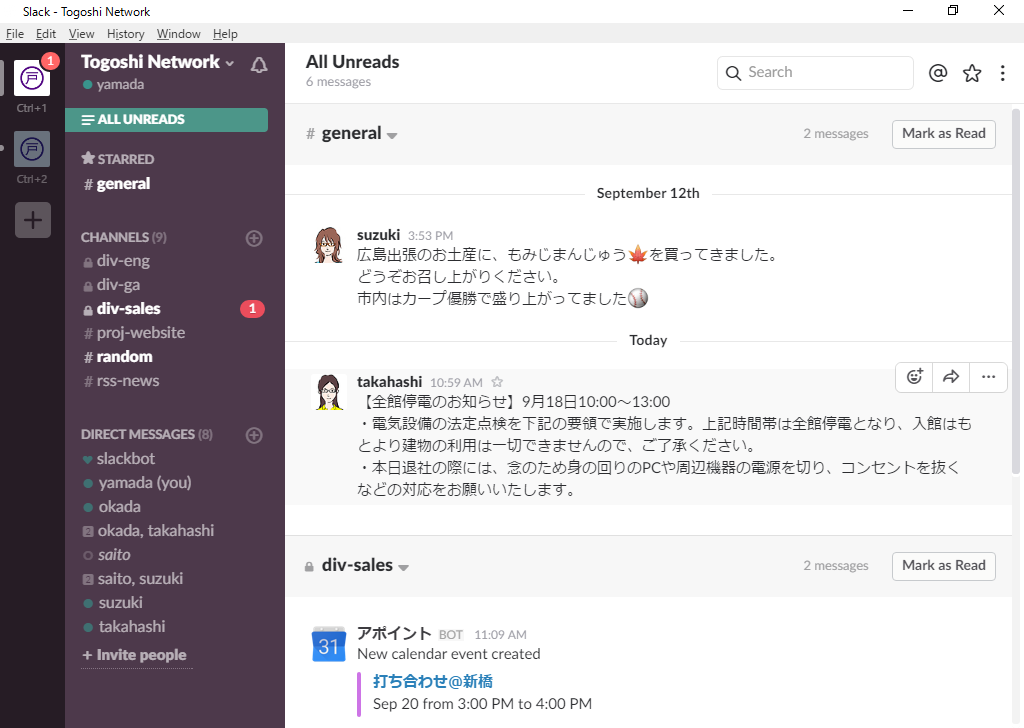
Task: Add a reaction to takahashi's message
Action: coord(914,376)
